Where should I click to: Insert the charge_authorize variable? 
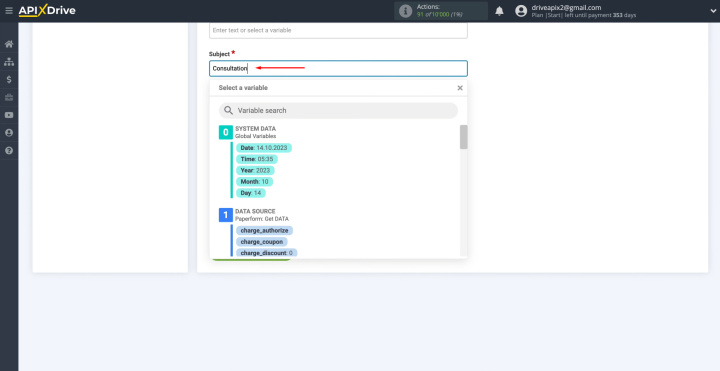264,230
